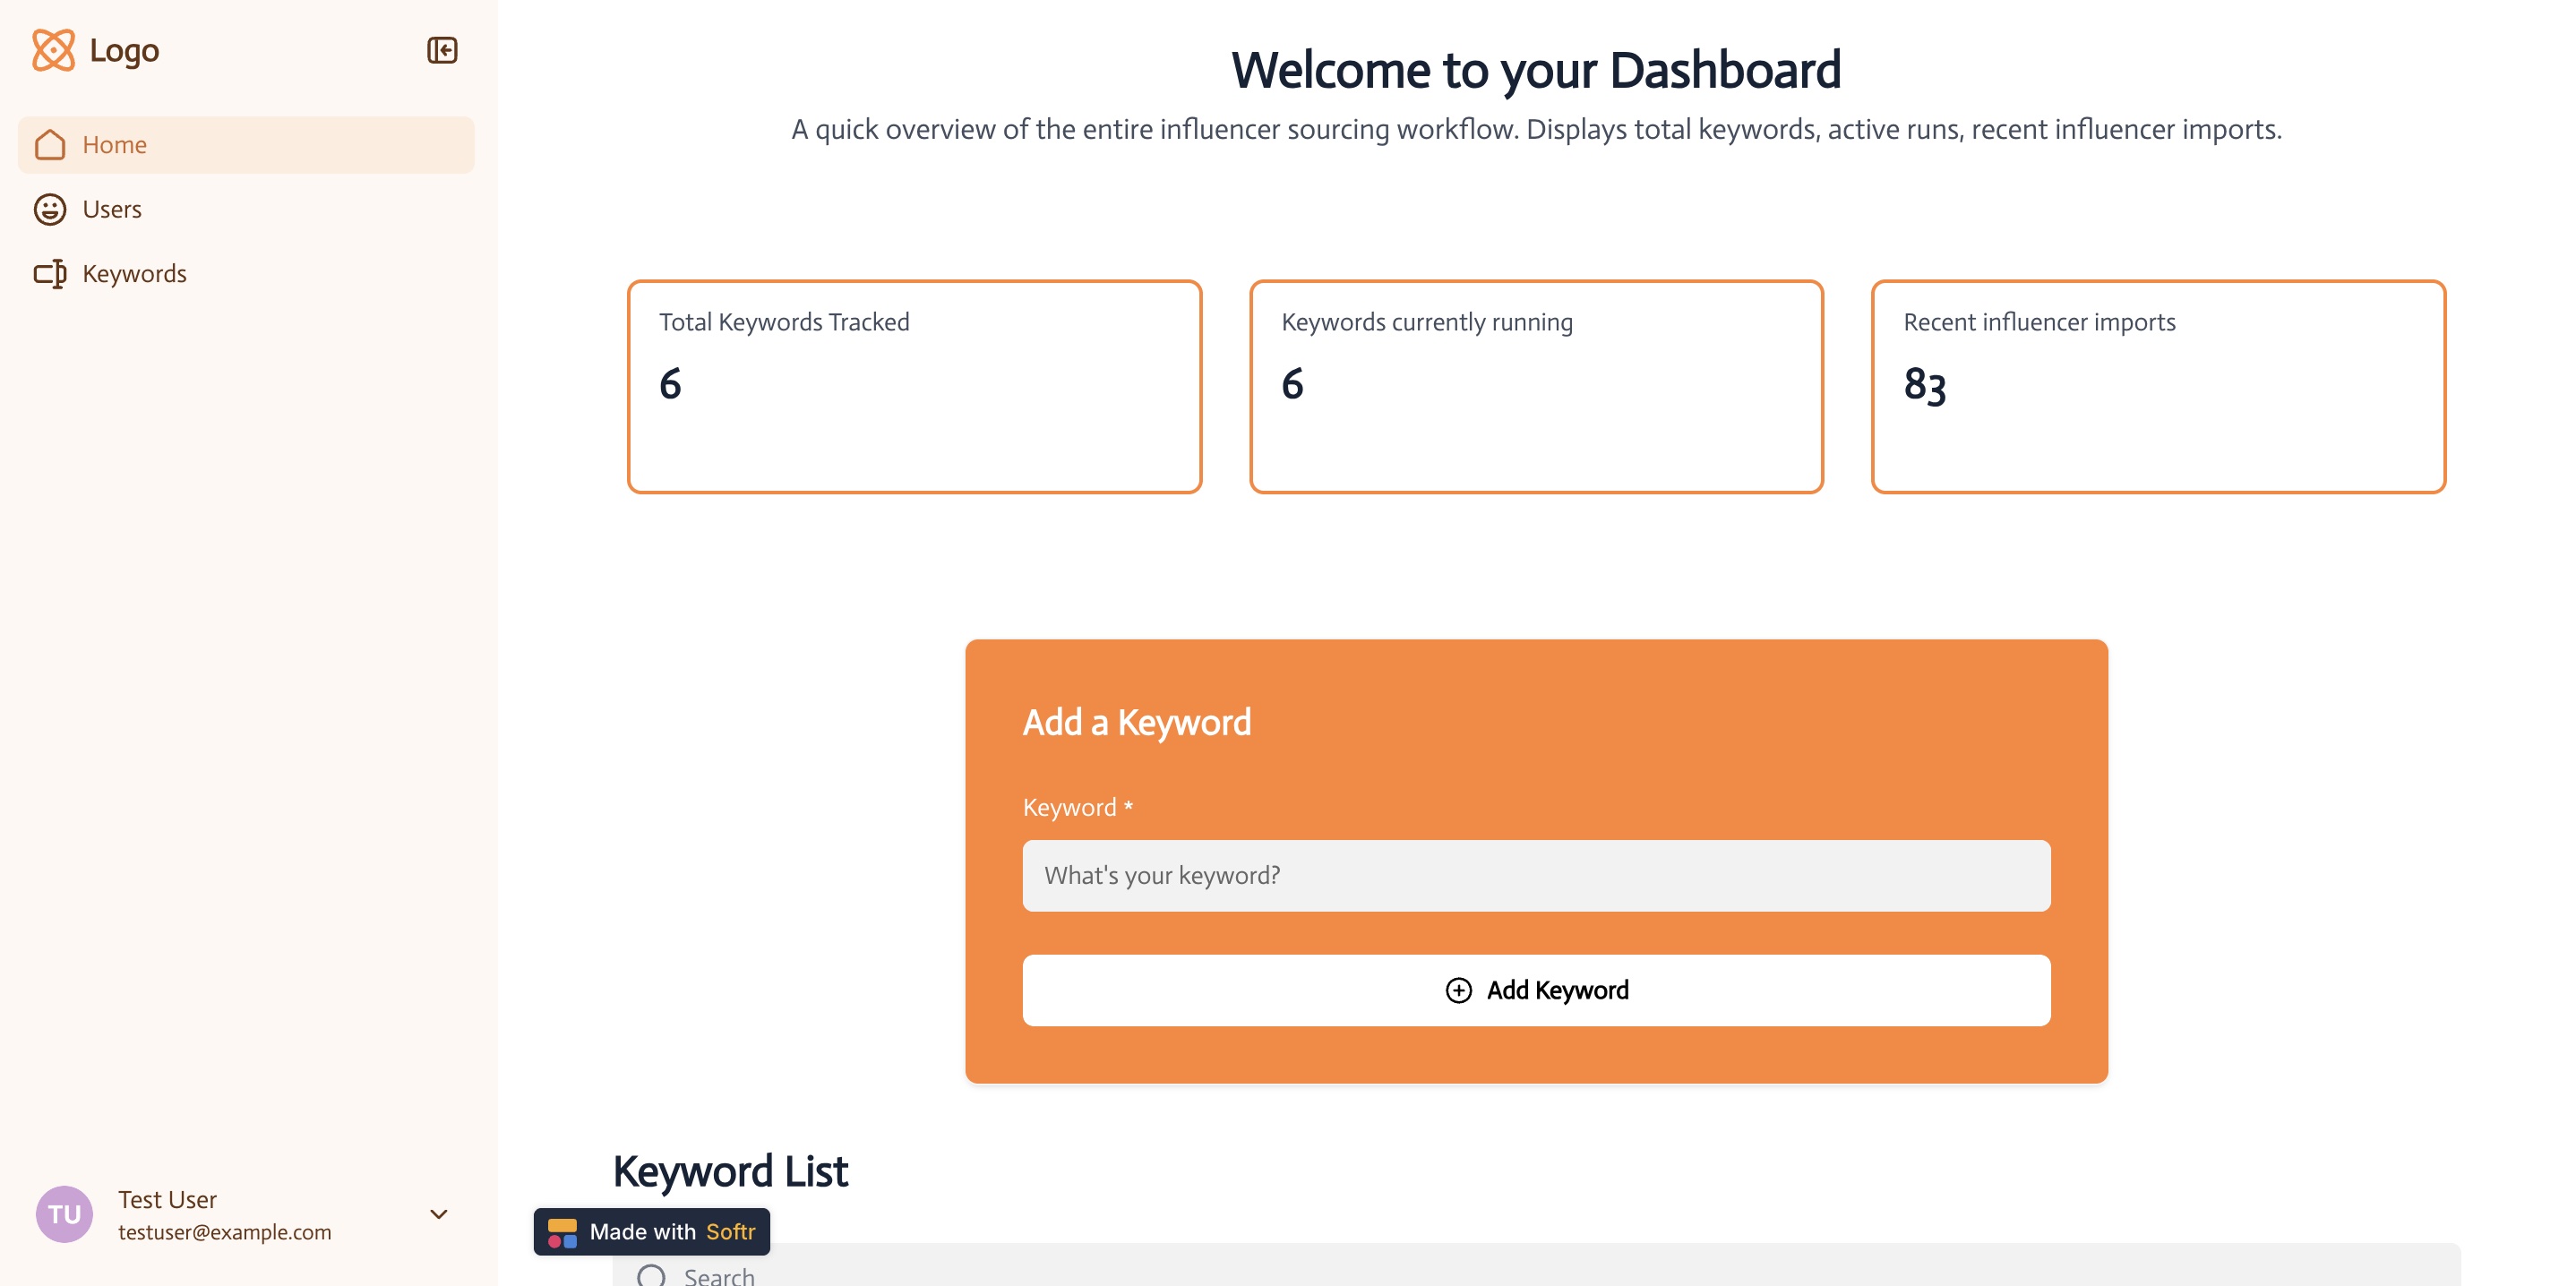Image resolution: width=2576 pixels, height=1286 pixels.
Task: Open the Made with Softr link
Action: click(672, 1232)
